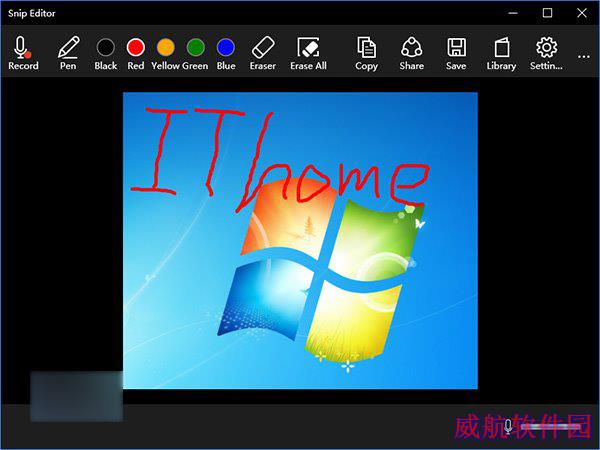Viewport: 600px width, 450px height.
Task: Pick the Yellow ink color
Action: [x=166, y=47]
